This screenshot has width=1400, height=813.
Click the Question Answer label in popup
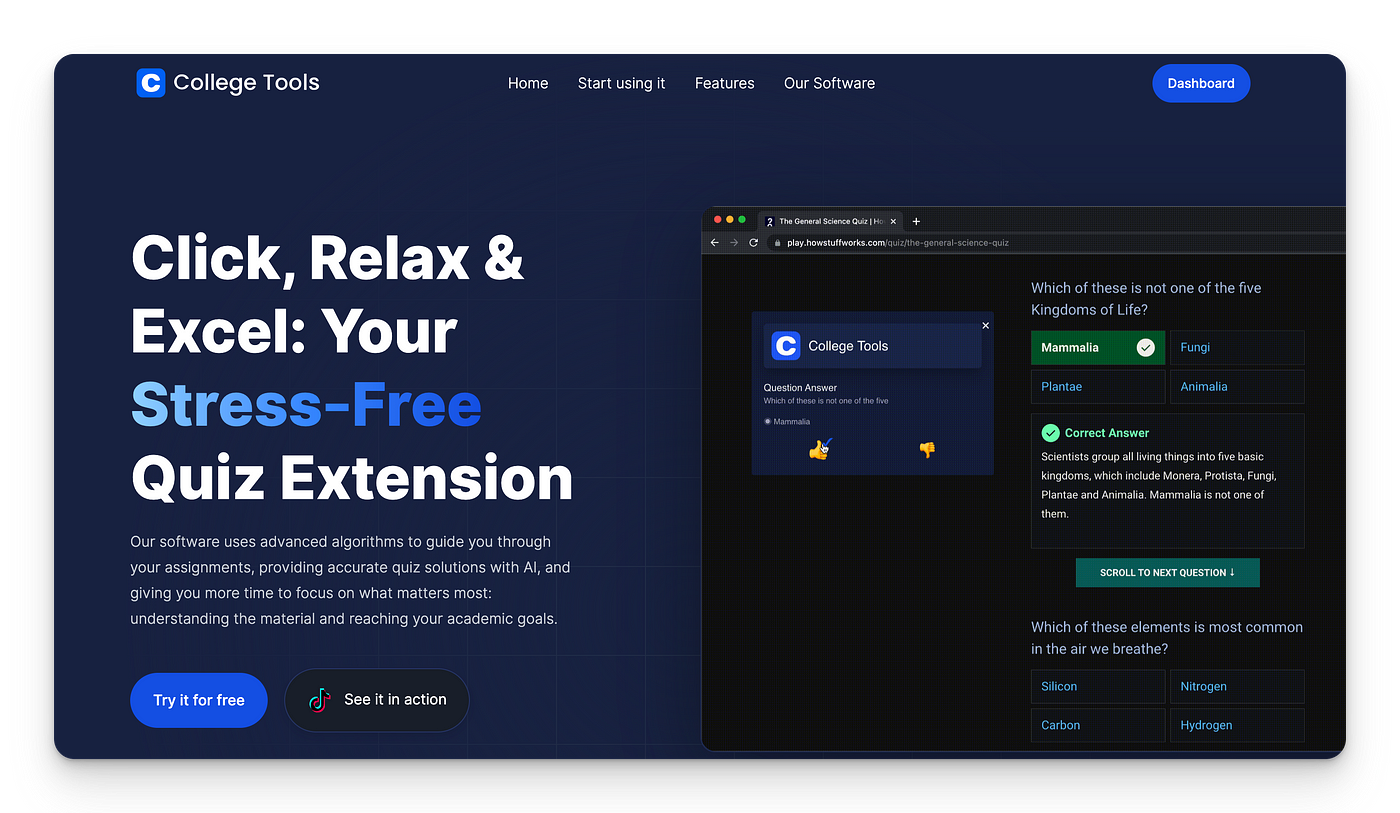800,388
